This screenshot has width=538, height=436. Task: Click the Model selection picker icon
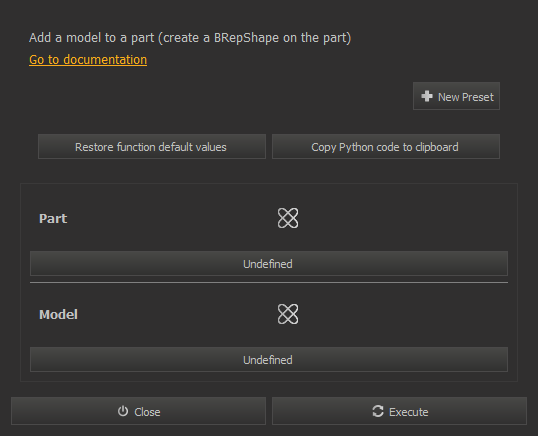pyautogui.click(x=288, y=314)
